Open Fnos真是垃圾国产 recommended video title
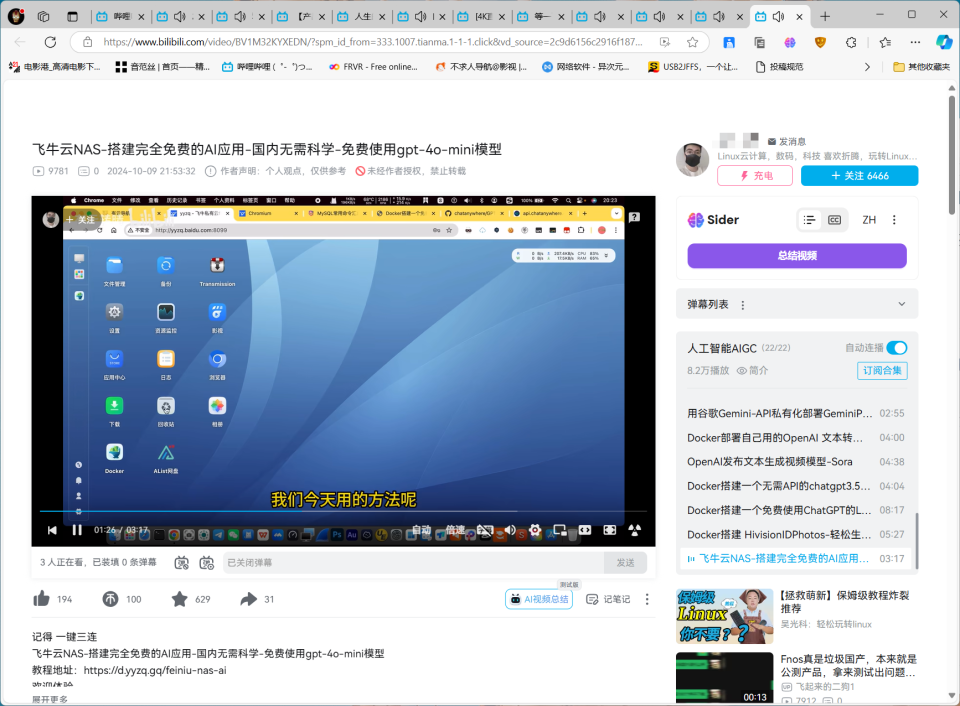 click(848, 666)
